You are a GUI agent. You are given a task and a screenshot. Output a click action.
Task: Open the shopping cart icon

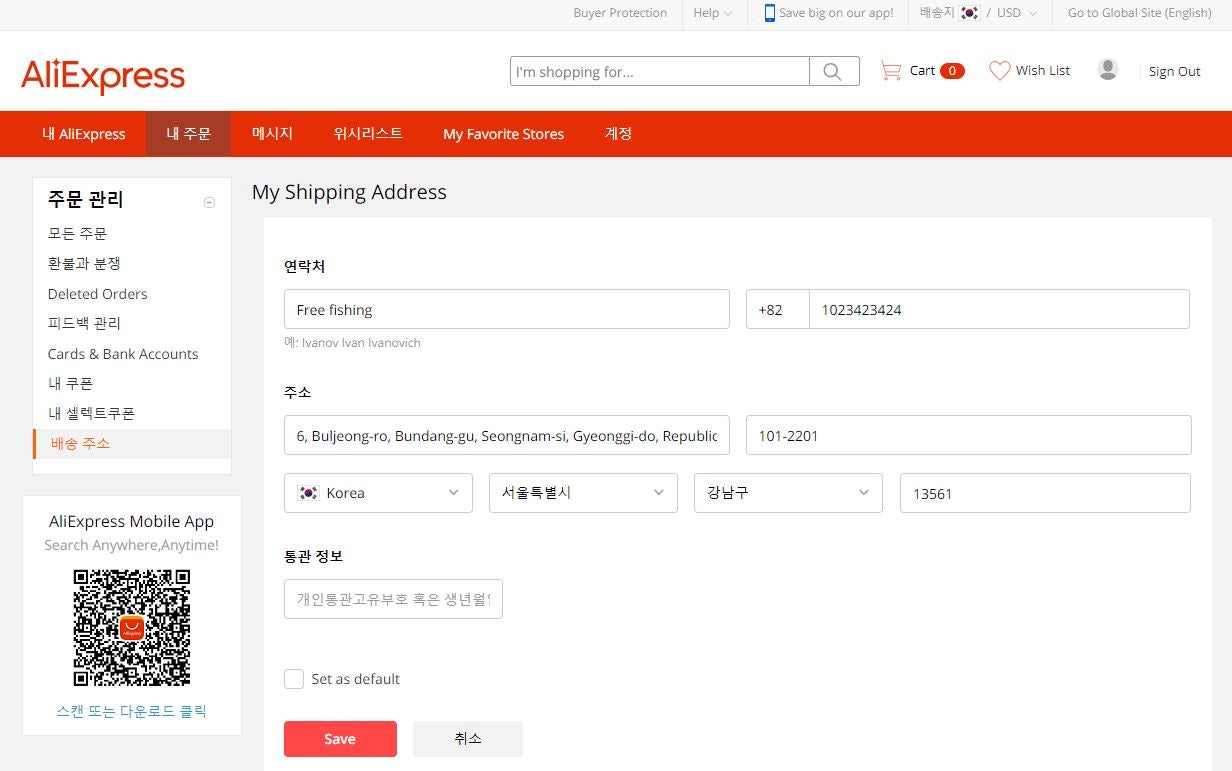(890, 71)
